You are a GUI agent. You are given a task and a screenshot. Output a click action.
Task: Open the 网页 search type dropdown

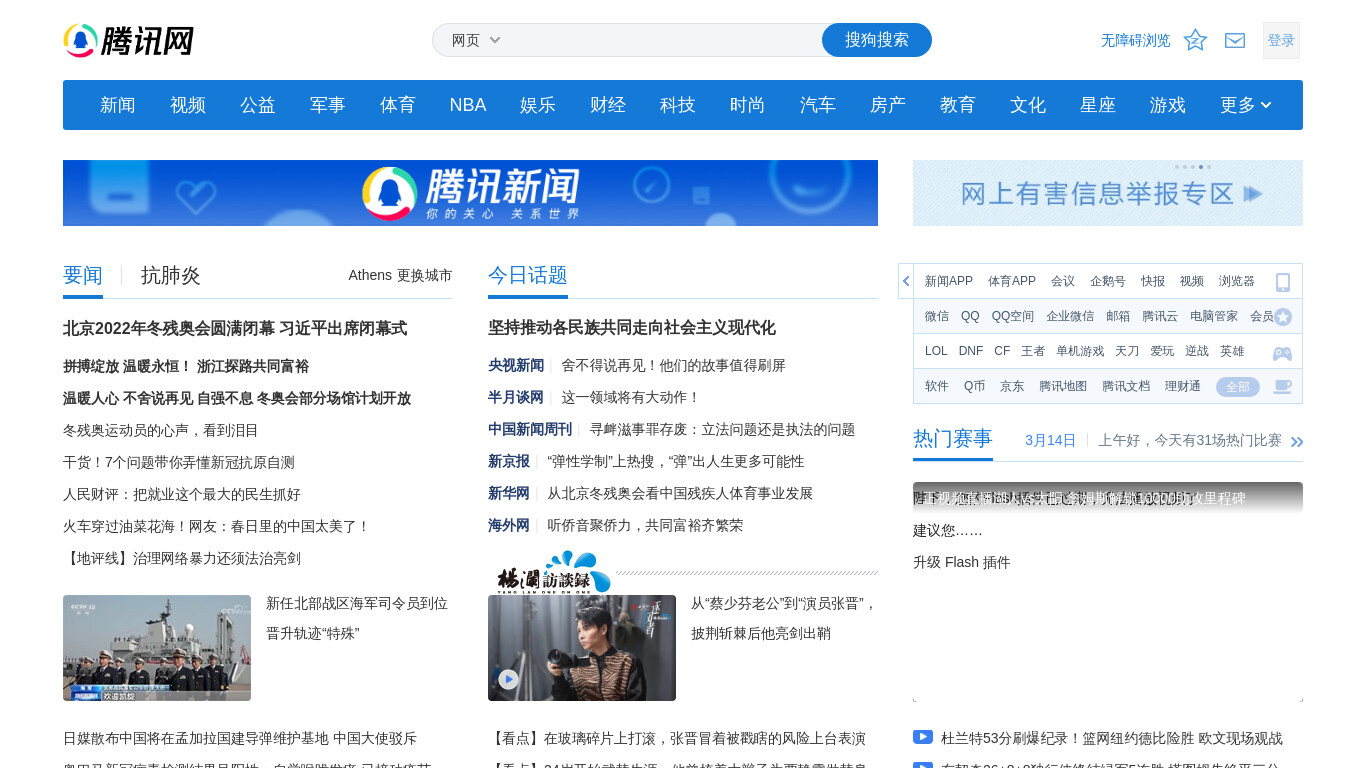click(x=476, y=40)
